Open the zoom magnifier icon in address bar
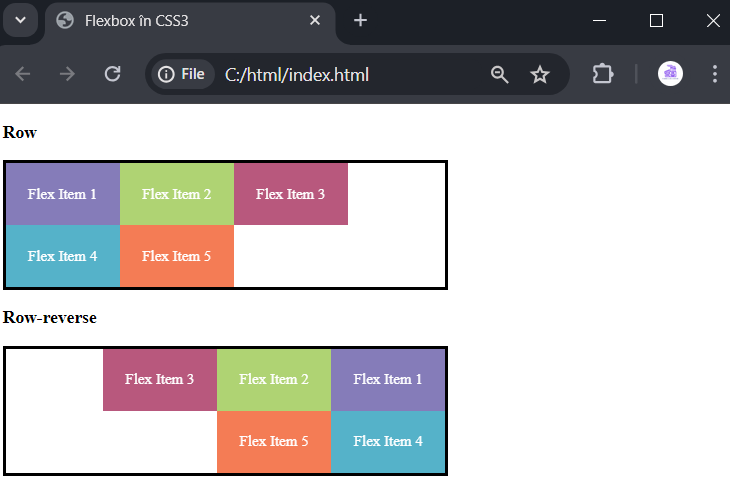Image resolution: width=730 pixels, height=481 pixels. (500, 75)
